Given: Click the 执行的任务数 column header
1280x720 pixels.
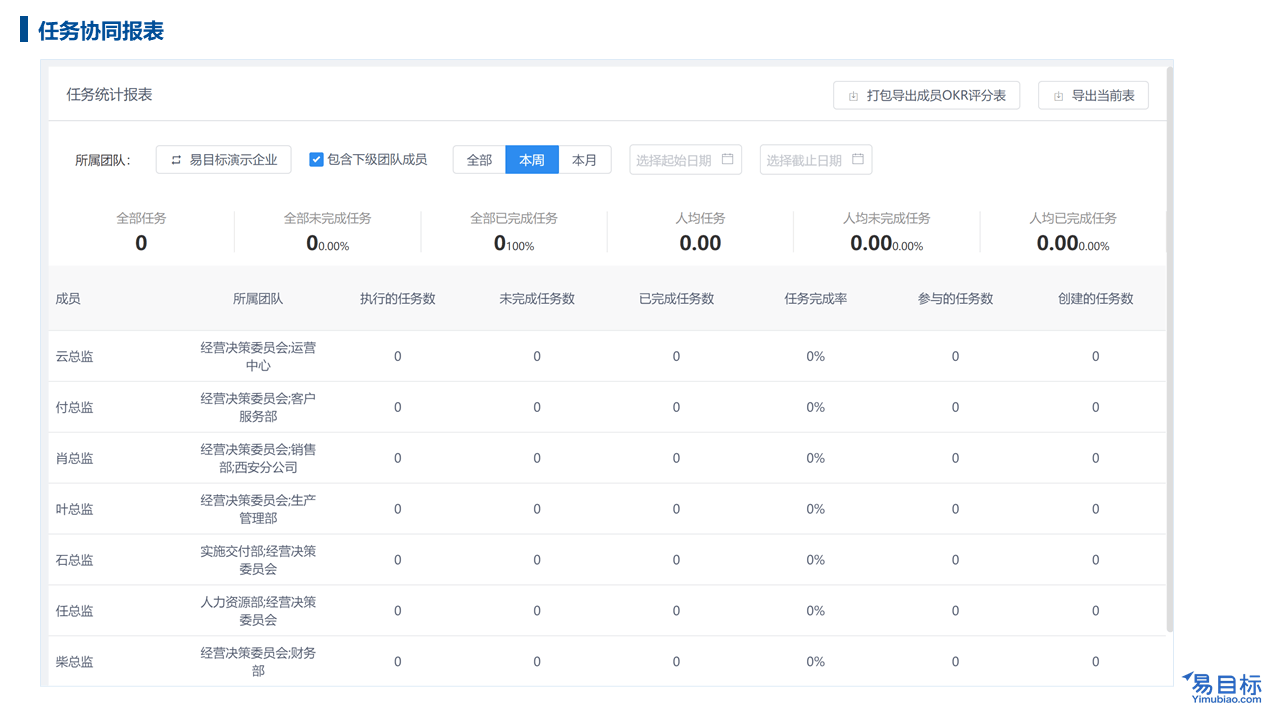Looking at the screenshot, I should [398, 299].
